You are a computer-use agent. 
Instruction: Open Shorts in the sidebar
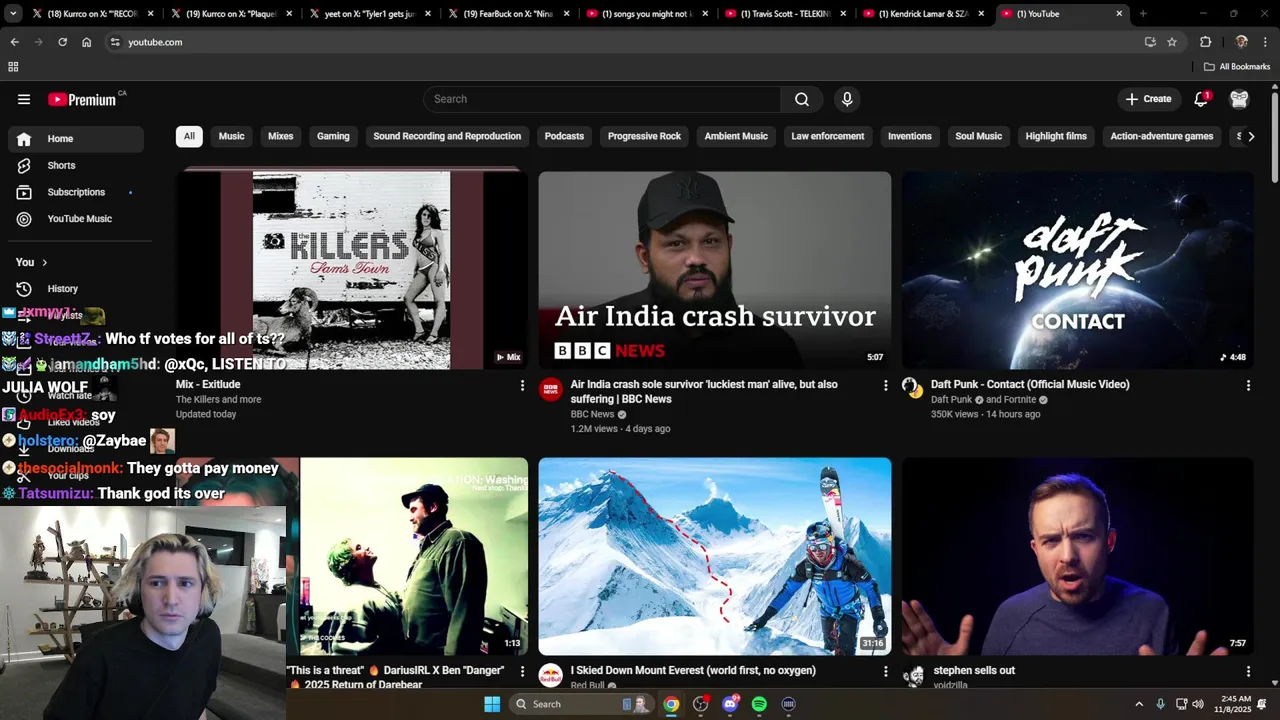tap(76, 165)
